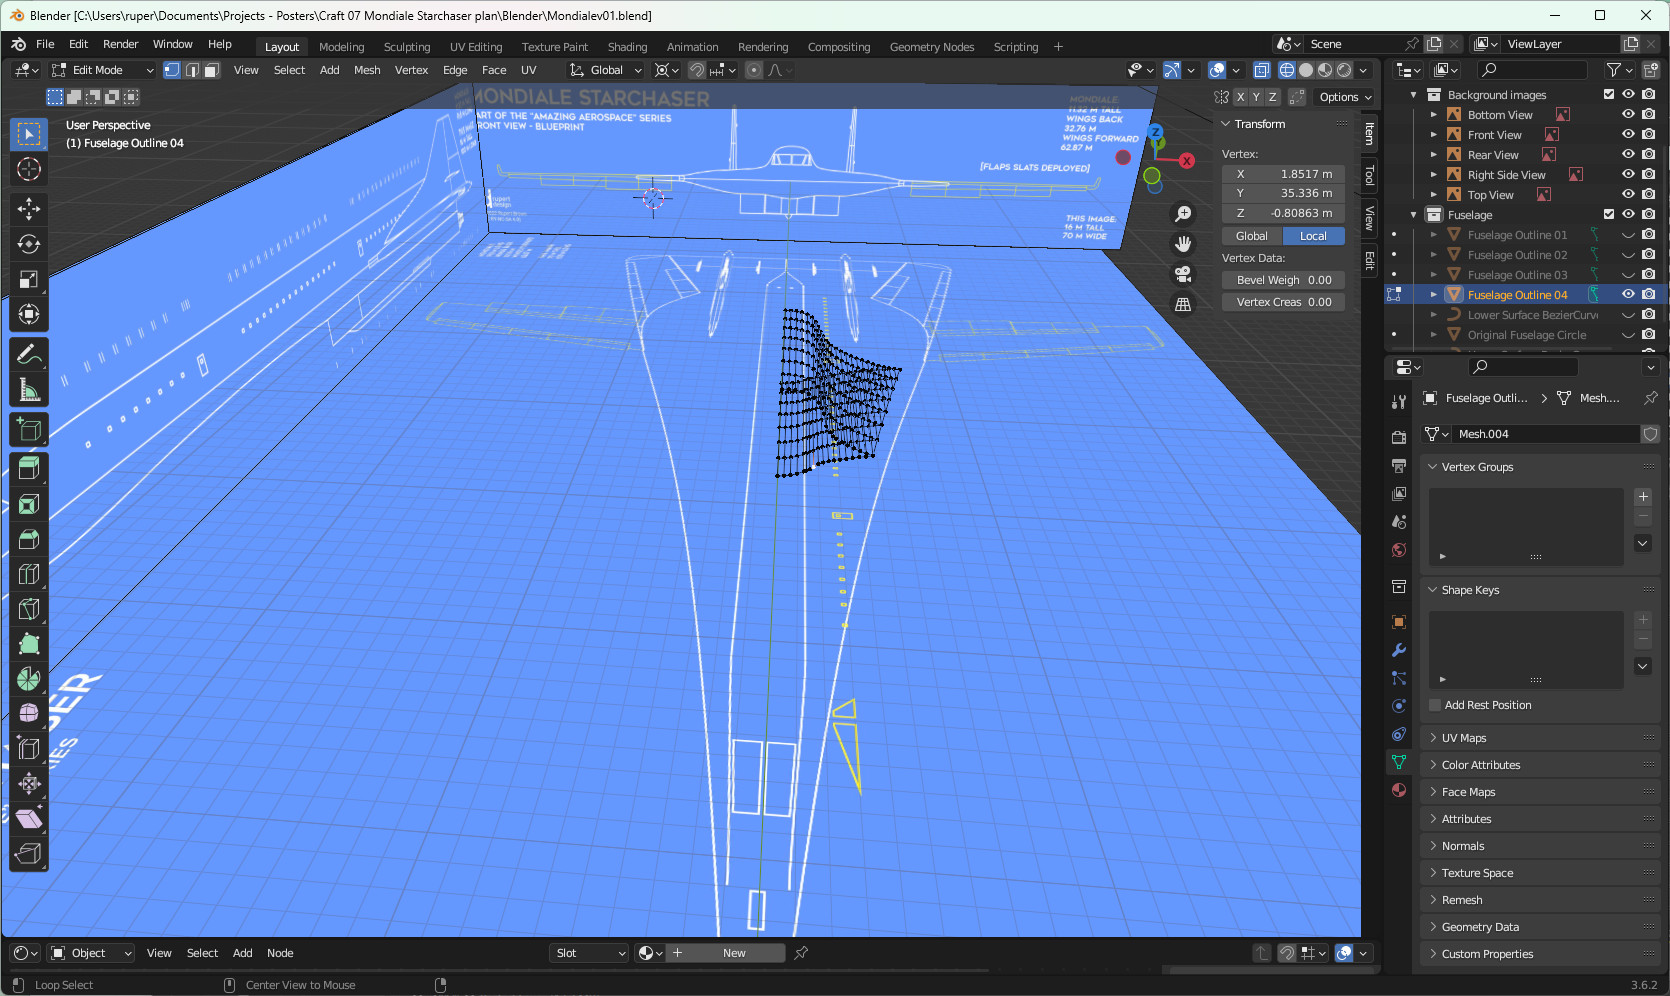1670x996 pixels.
Task: Switch to the Shading workspace tab
Action: click(x=627, y=47)
